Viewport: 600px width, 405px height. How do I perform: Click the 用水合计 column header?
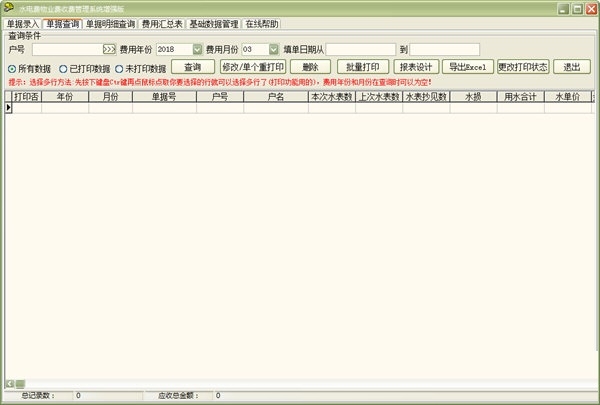(x=520, y=96)
